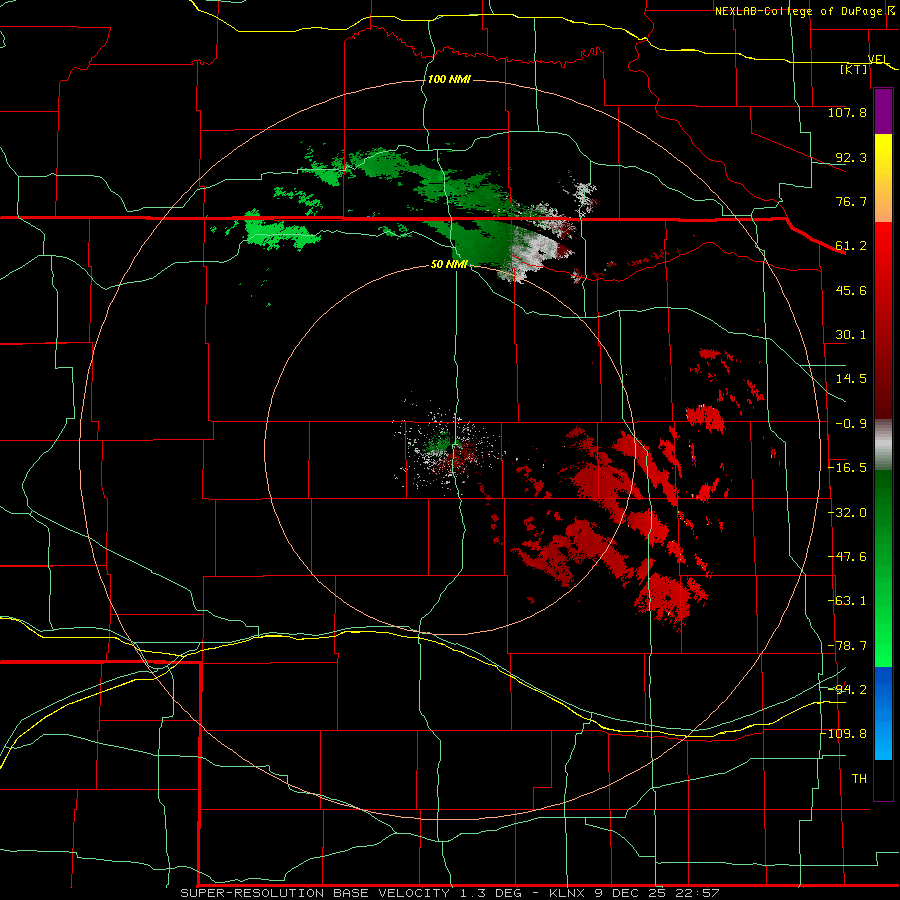Click the 100 NMI range ring label
900x900 pixels.
pos(449,79)
